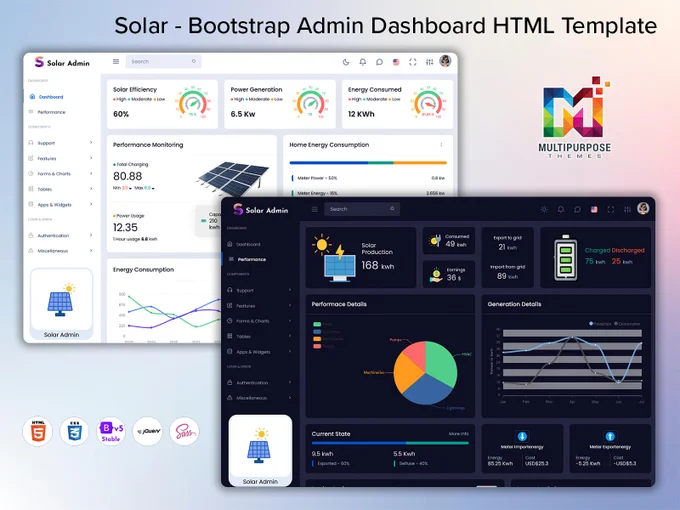The image size is (680, 510).
Task: Click the search field in dark dashboard
Action: point(362,209)
